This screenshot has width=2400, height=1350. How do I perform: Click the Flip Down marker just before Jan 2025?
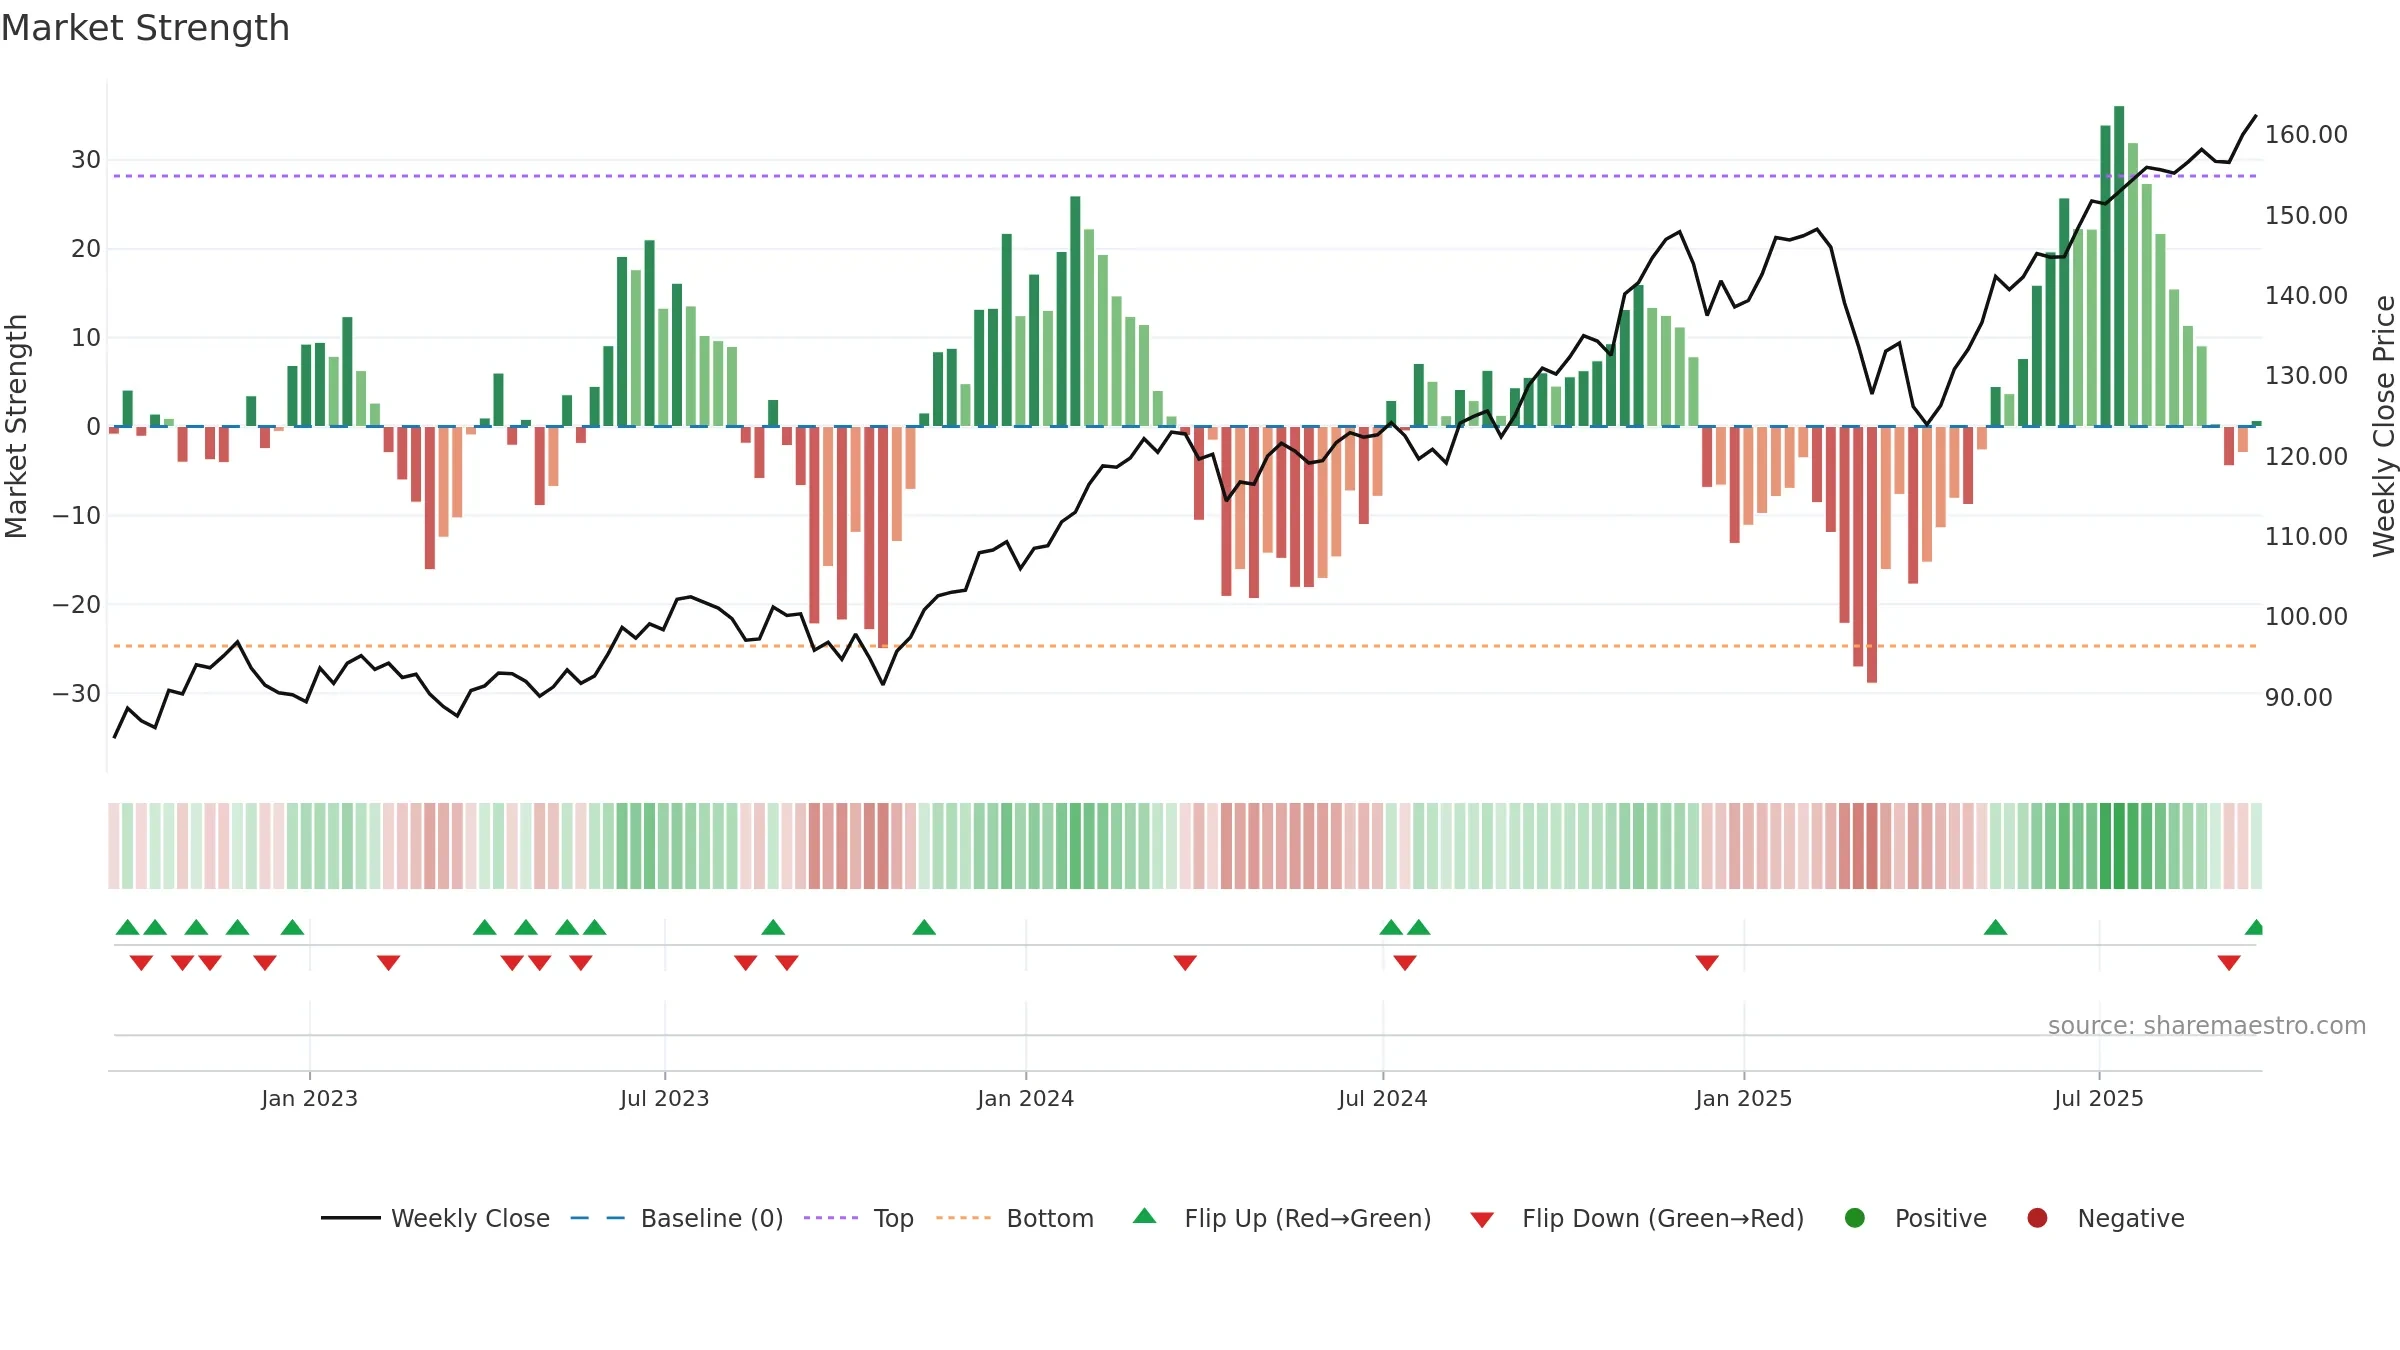click(x=1707, y=962)
